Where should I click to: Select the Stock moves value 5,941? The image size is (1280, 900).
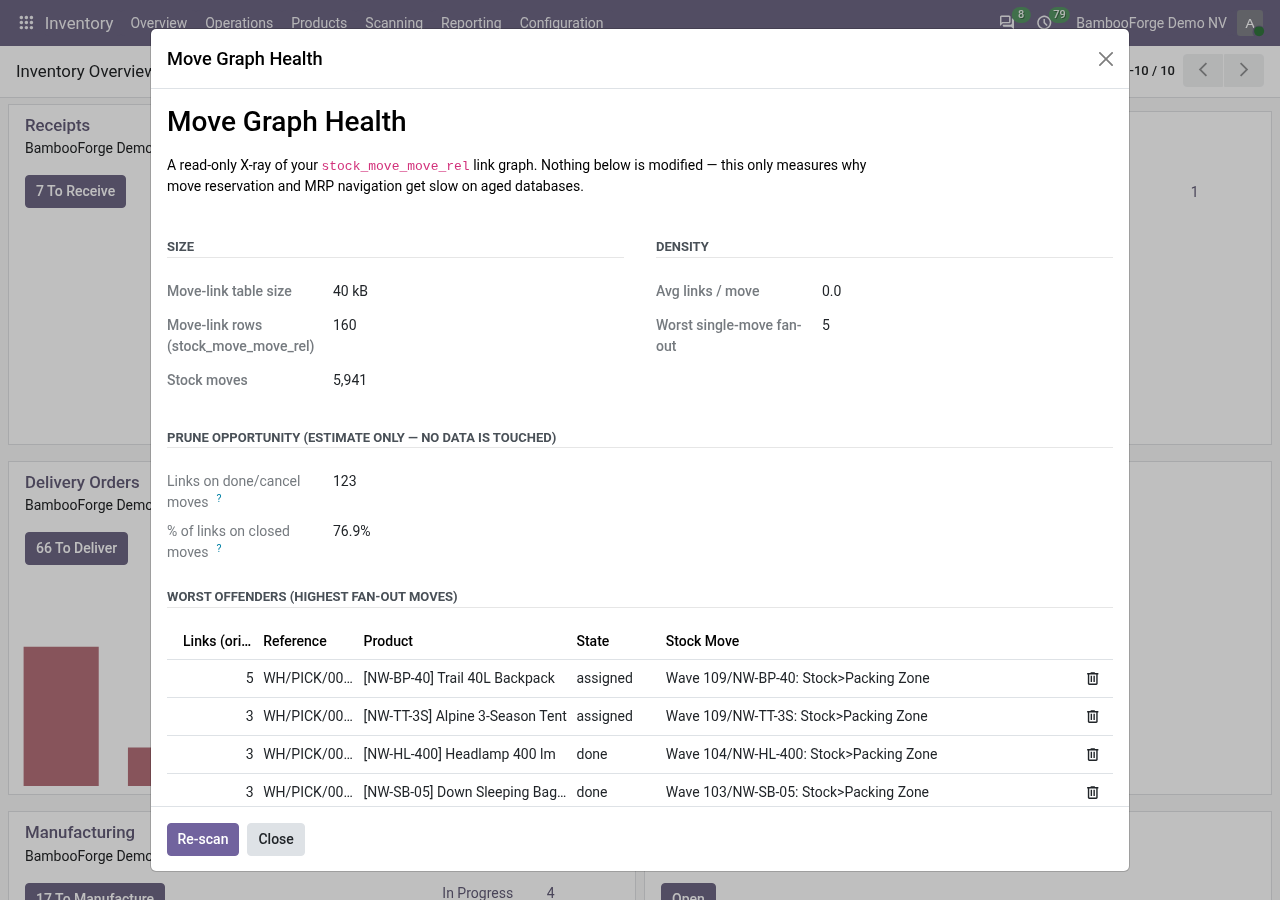(x=350, y=380)
